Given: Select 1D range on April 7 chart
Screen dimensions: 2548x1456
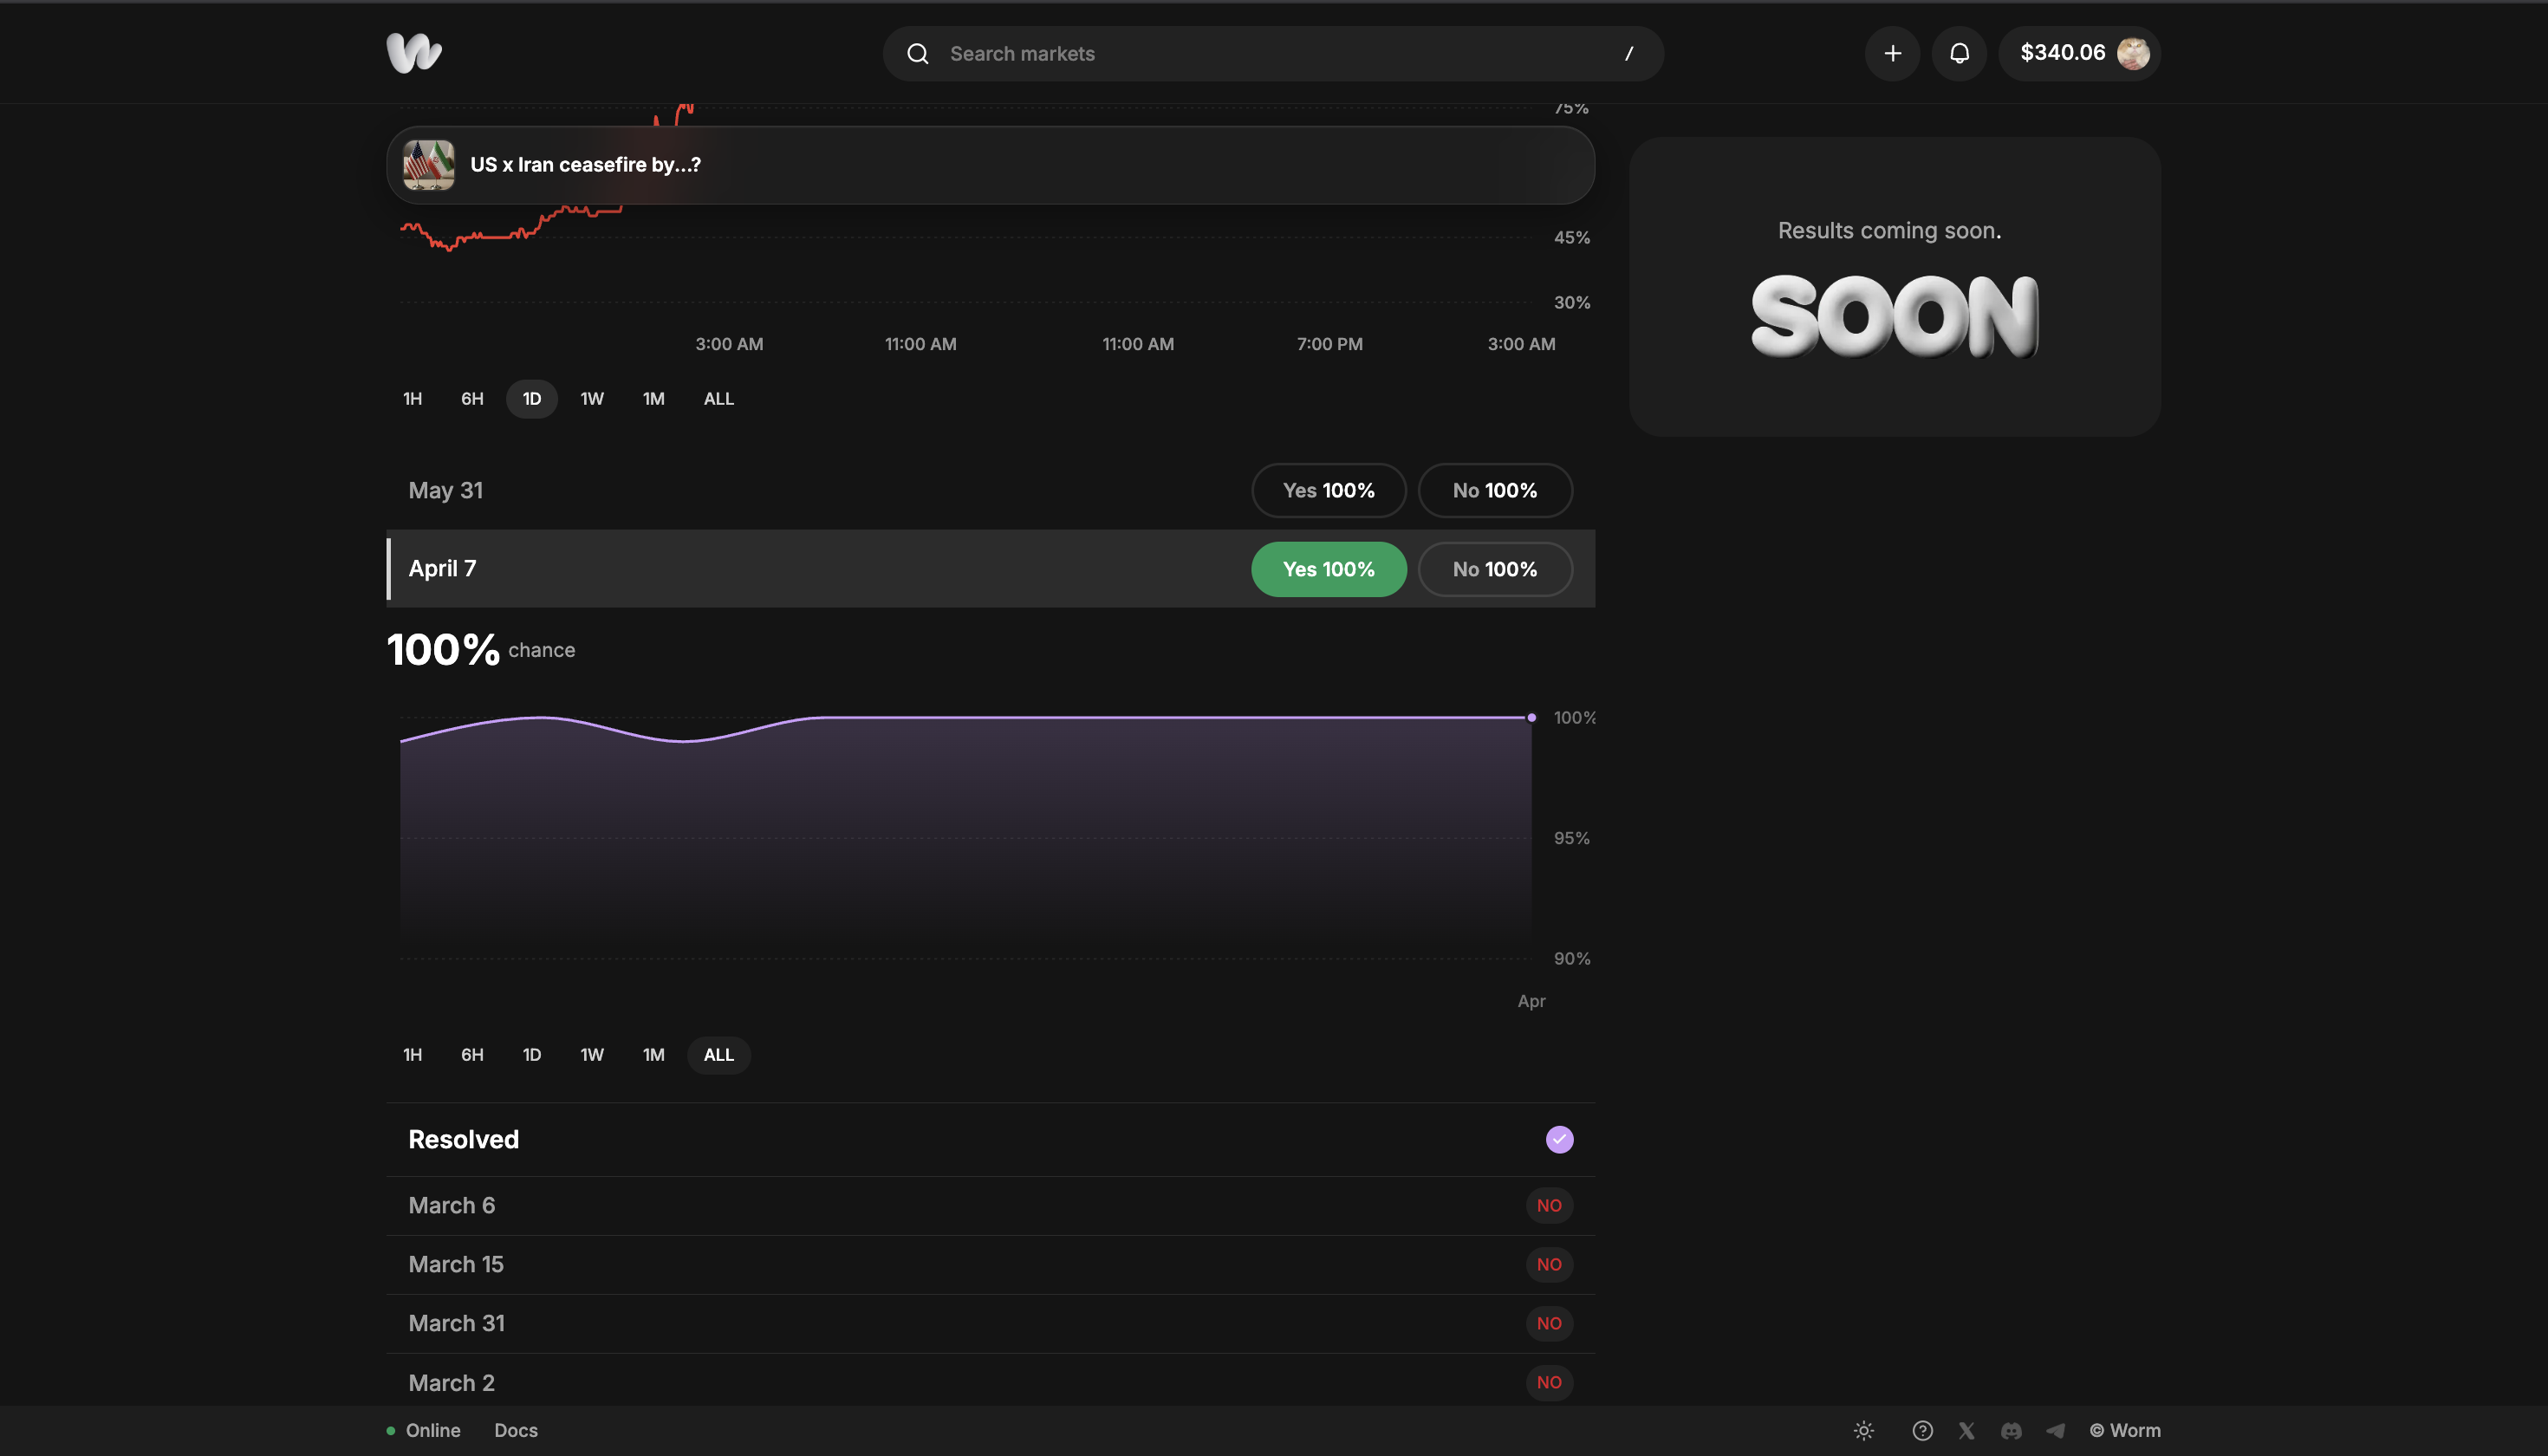Looking at the screenshot, I should click(x=532, y=1055).
